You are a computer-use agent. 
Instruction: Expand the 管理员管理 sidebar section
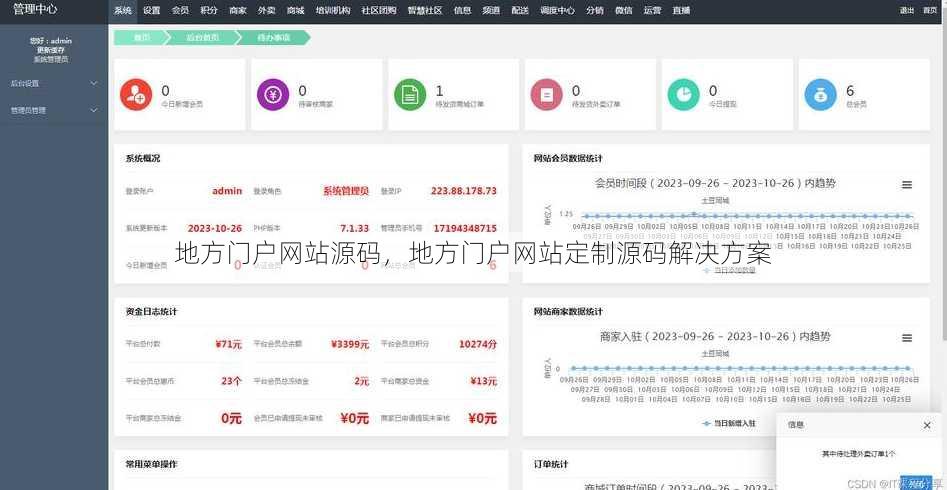(x=54, y=111)
